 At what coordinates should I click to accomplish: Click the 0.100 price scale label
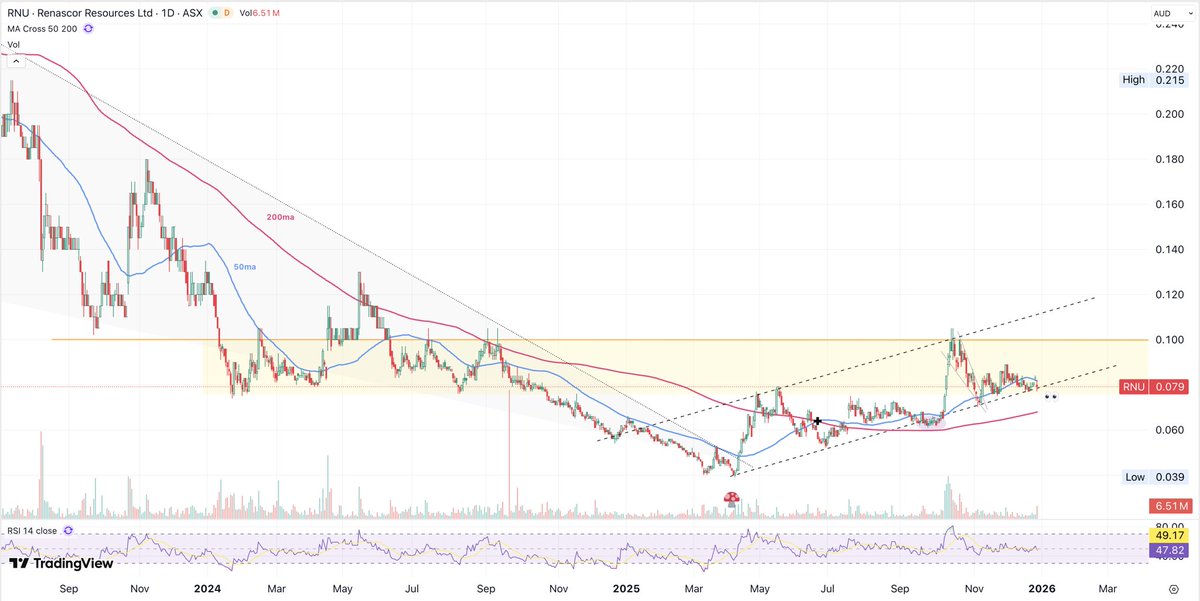pos(1170,340)
